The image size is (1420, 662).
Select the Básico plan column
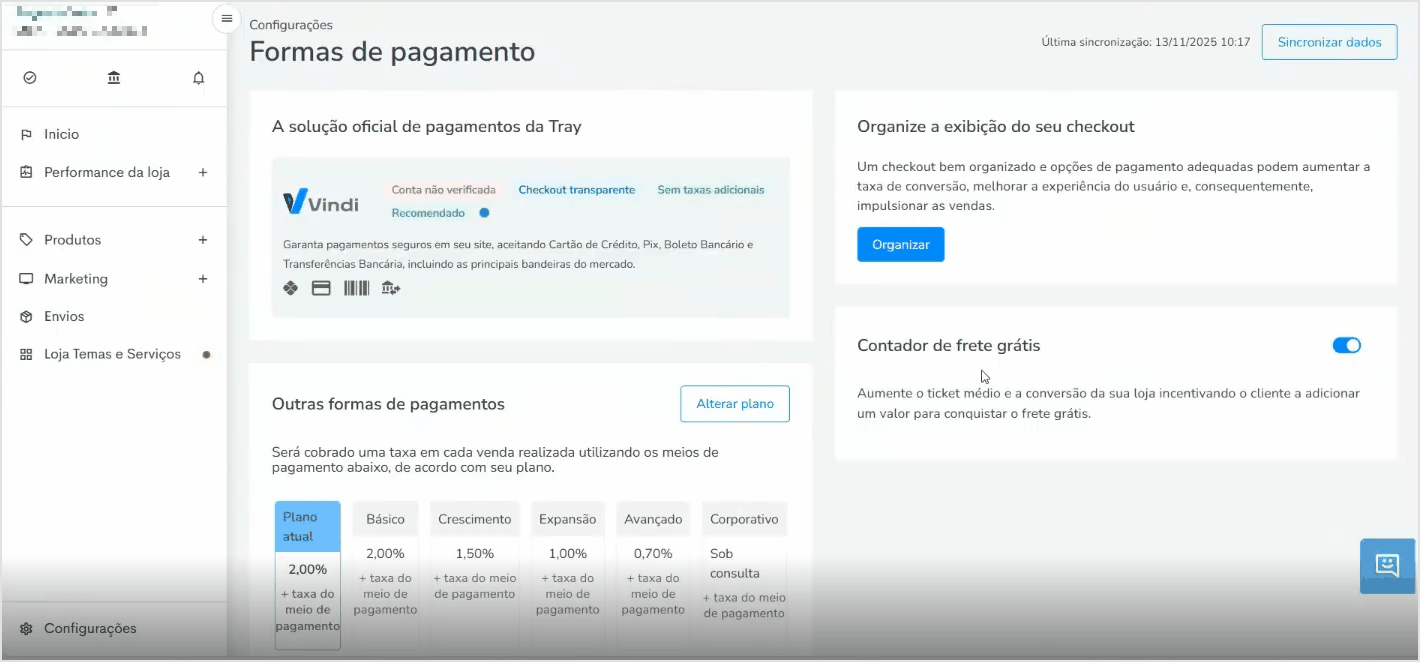(385, 575)
